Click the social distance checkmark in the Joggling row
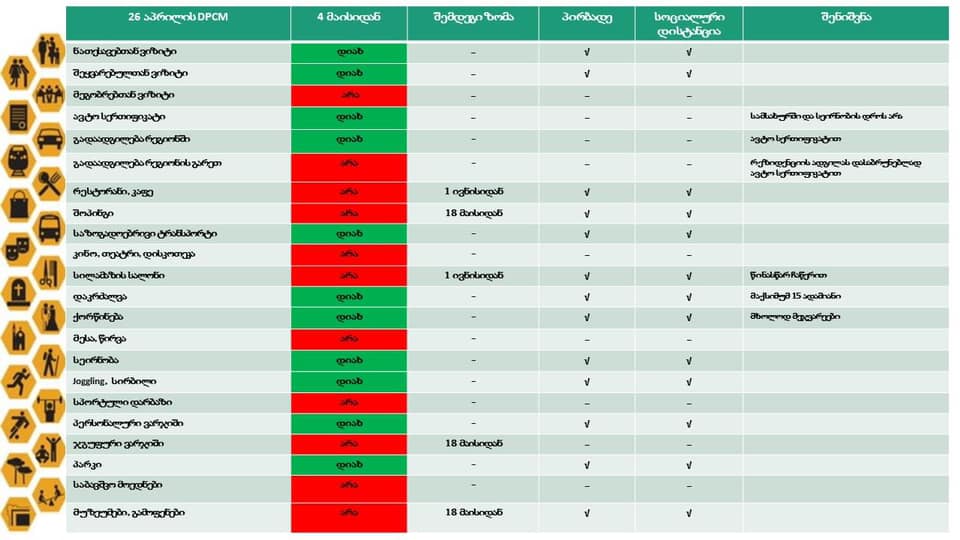 (x=690, y=381)
